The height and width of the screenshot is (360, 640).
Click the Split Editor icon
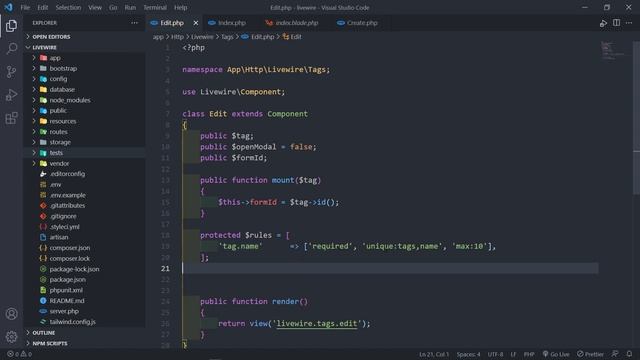pos(616,23)
